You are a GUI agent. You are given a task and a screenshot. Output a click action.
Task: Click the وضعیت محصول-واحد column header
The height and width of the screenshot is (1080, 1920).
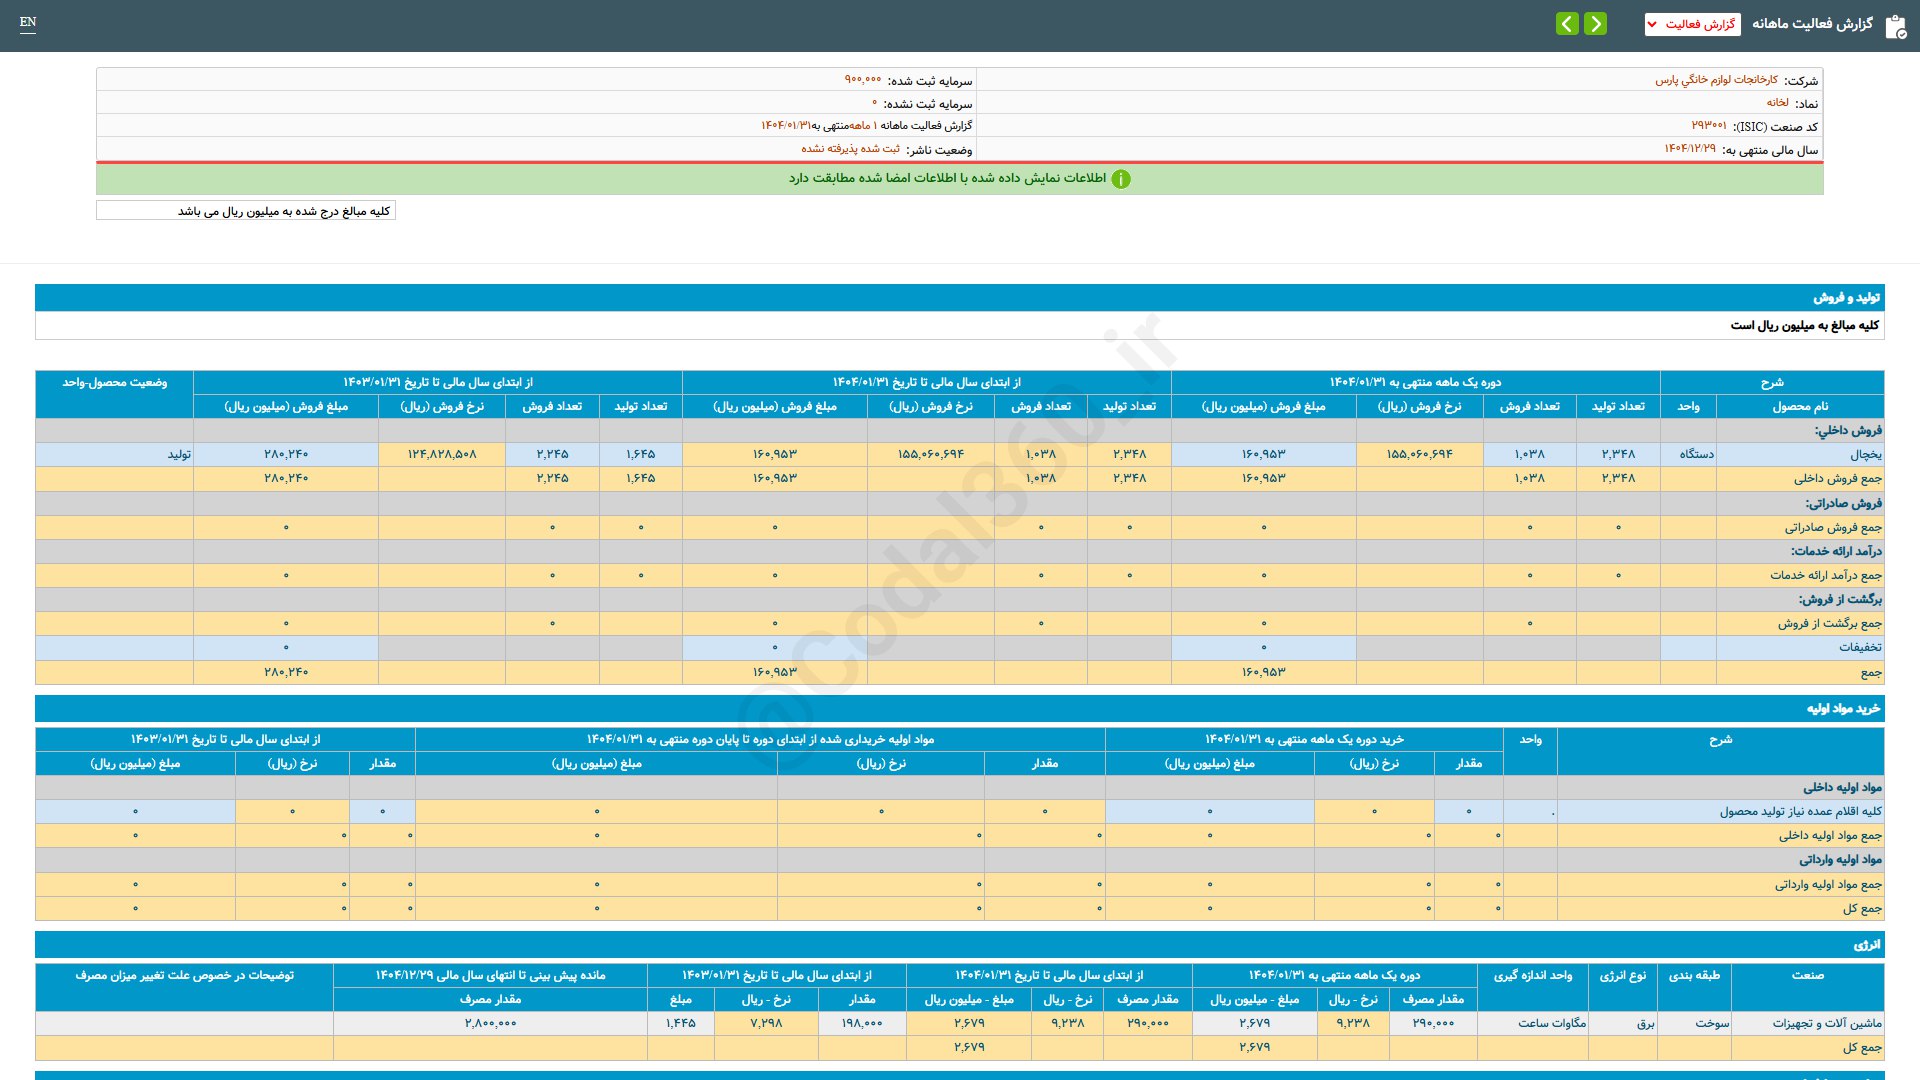point(114,383)
